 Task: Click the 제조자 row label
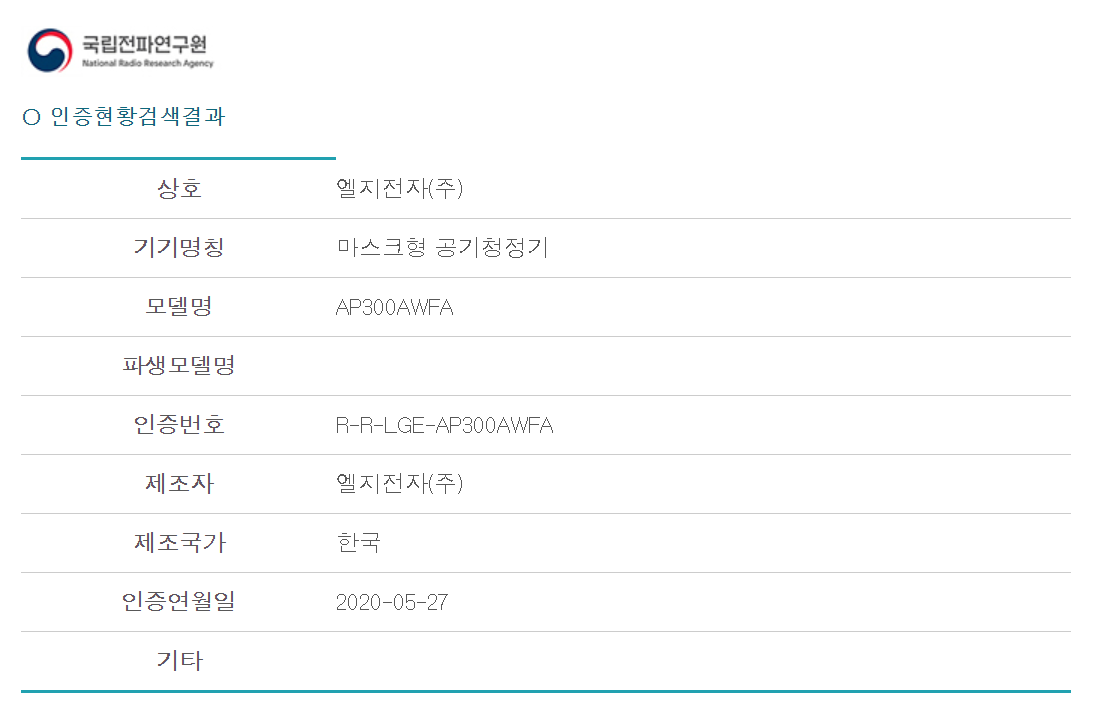pos(179,484)
